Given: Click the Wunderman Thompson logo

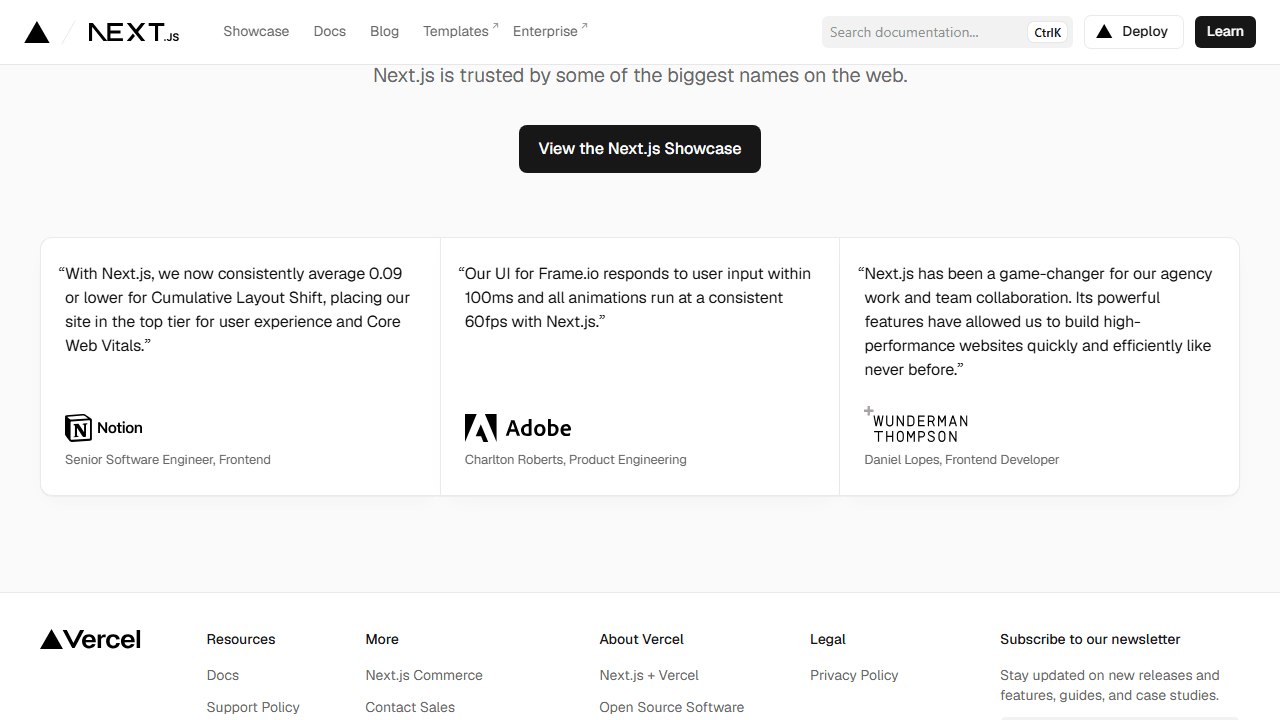Looking at the screenshot, I should point(916,425).
